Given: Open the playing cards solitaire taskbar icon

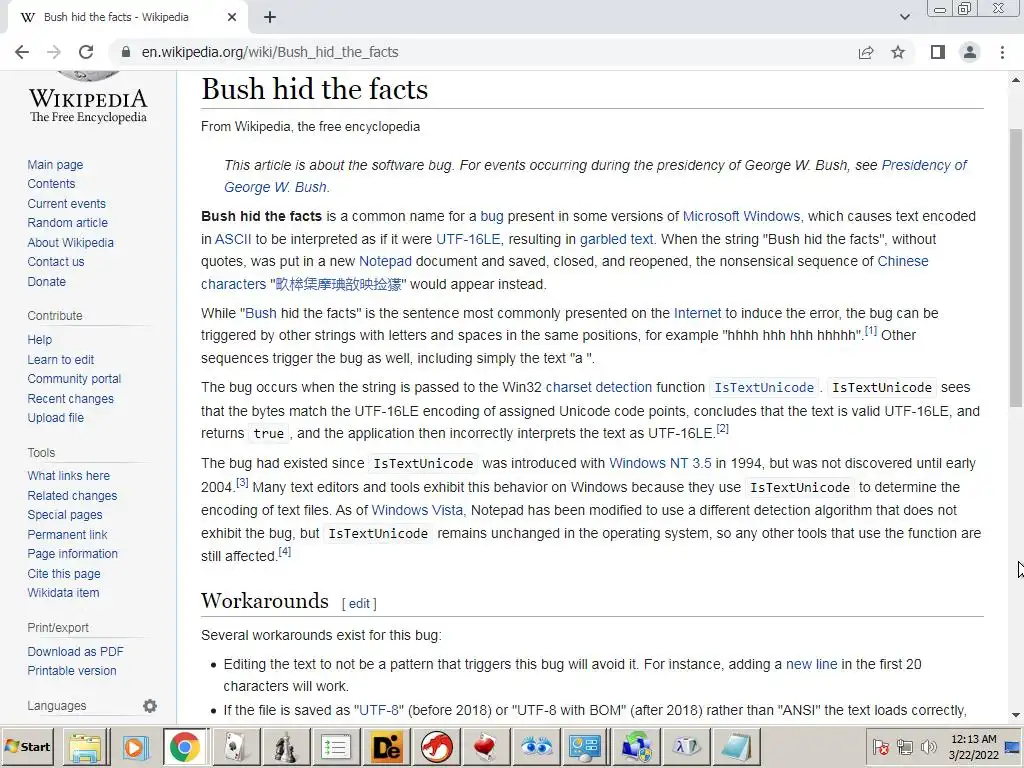Looking at the screenshot, I should point(234,747).
